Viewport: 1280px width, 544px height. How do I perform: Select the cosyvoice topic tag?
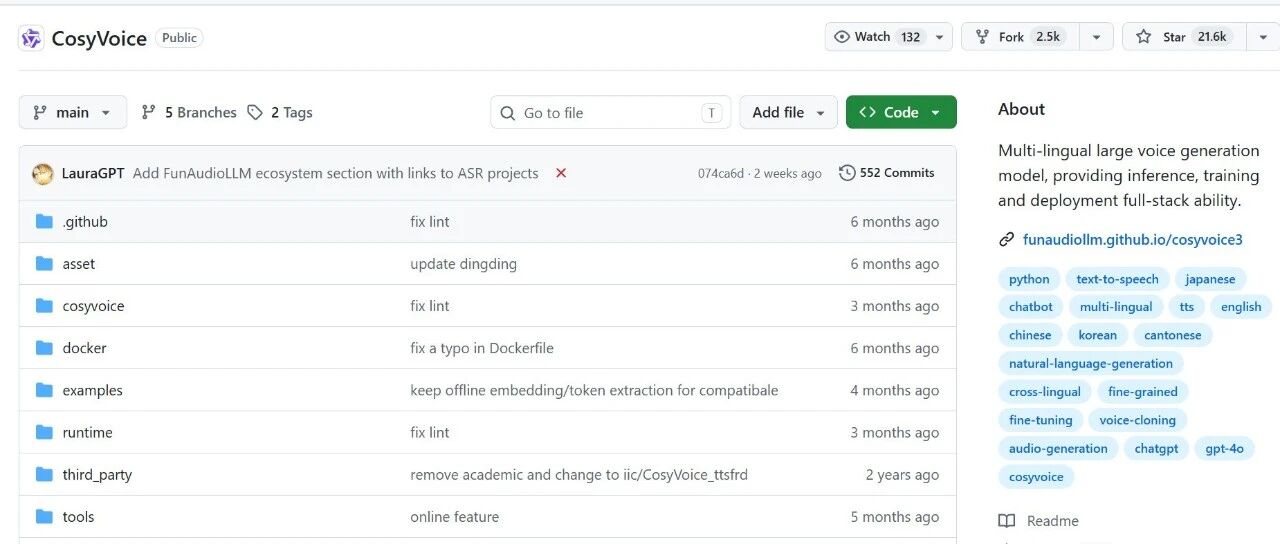pos(1036,476)
